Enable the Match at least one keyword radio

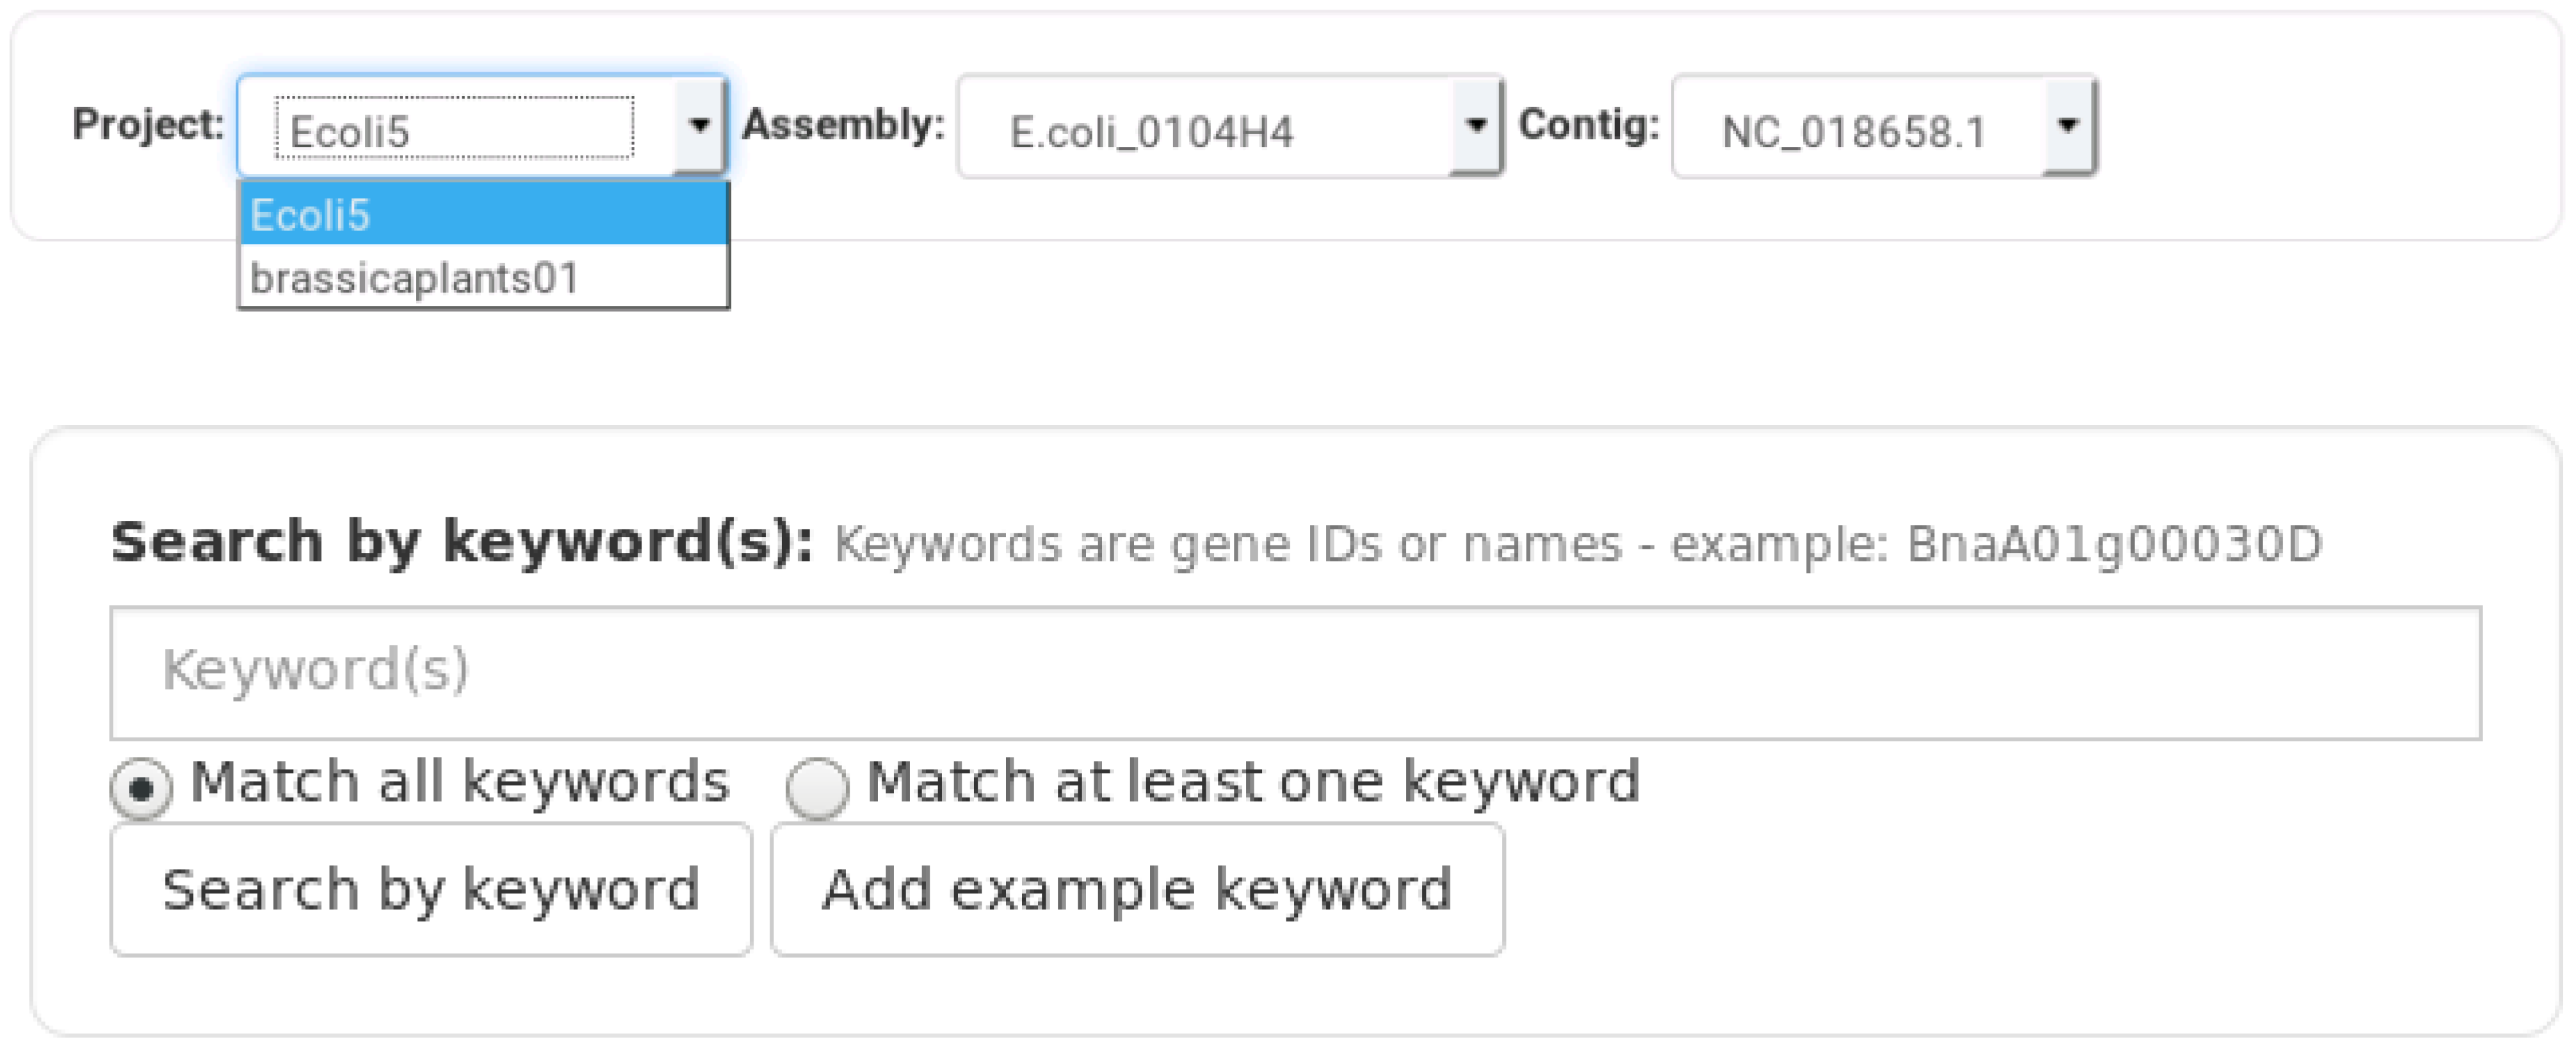pyautogui.click(x=817, y=788)
